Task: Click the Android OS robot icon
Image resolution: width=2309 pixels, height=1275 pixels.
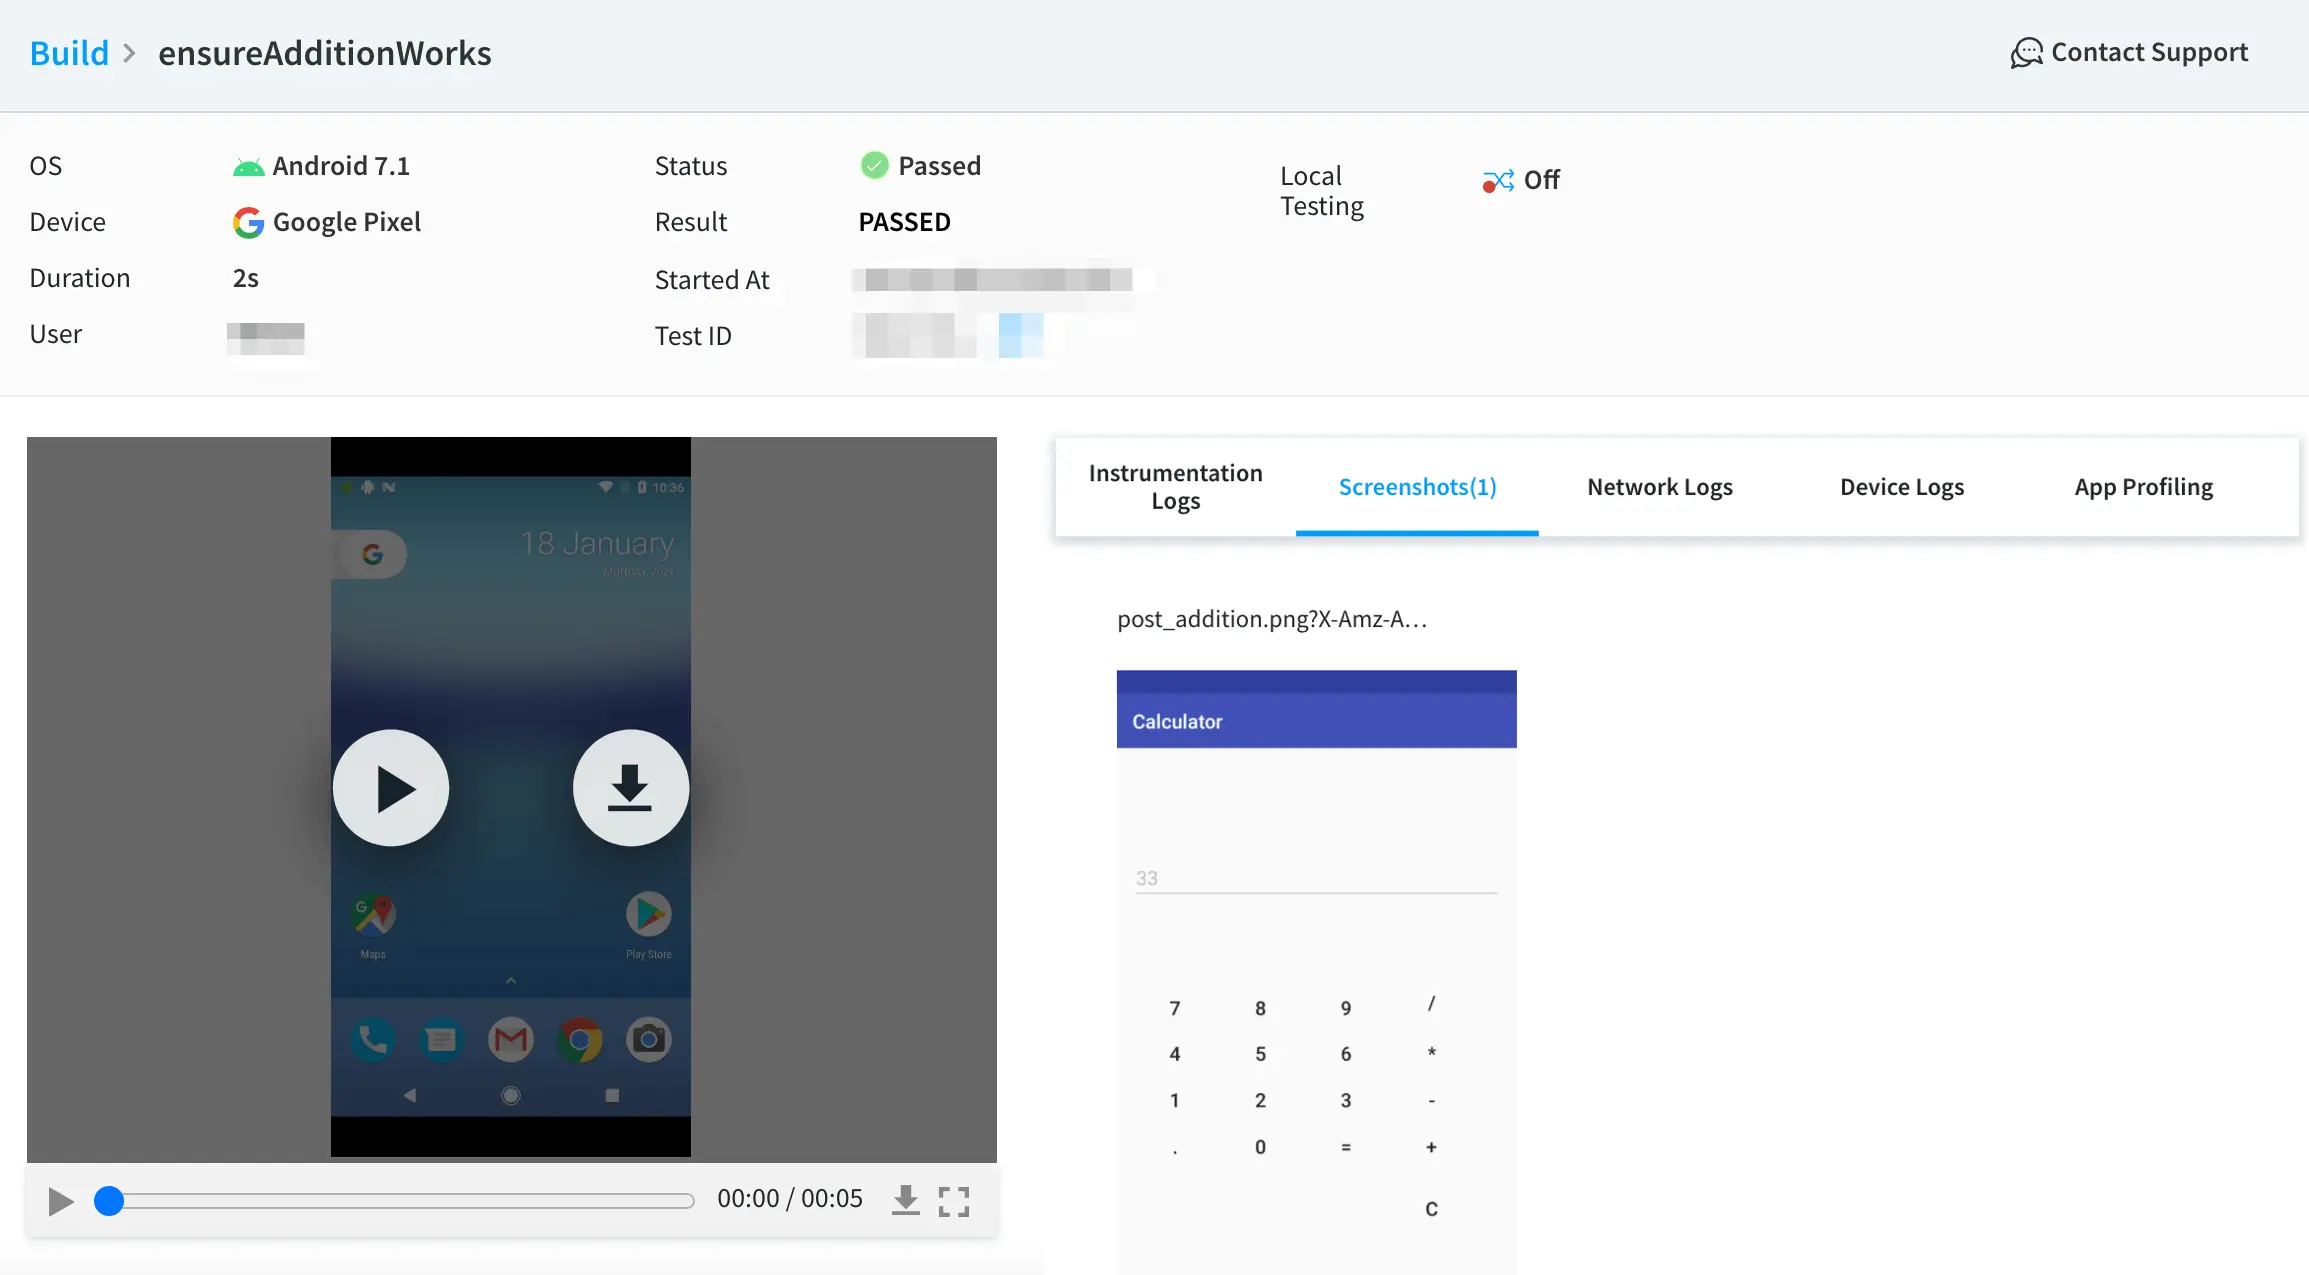Action: (248, 167)
